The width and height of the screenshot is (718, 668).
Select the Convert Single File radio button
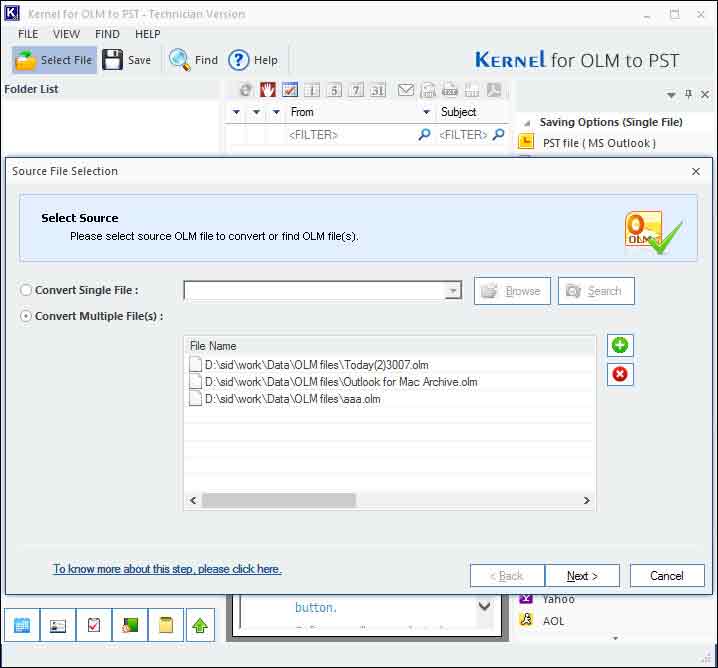(26, 290)
